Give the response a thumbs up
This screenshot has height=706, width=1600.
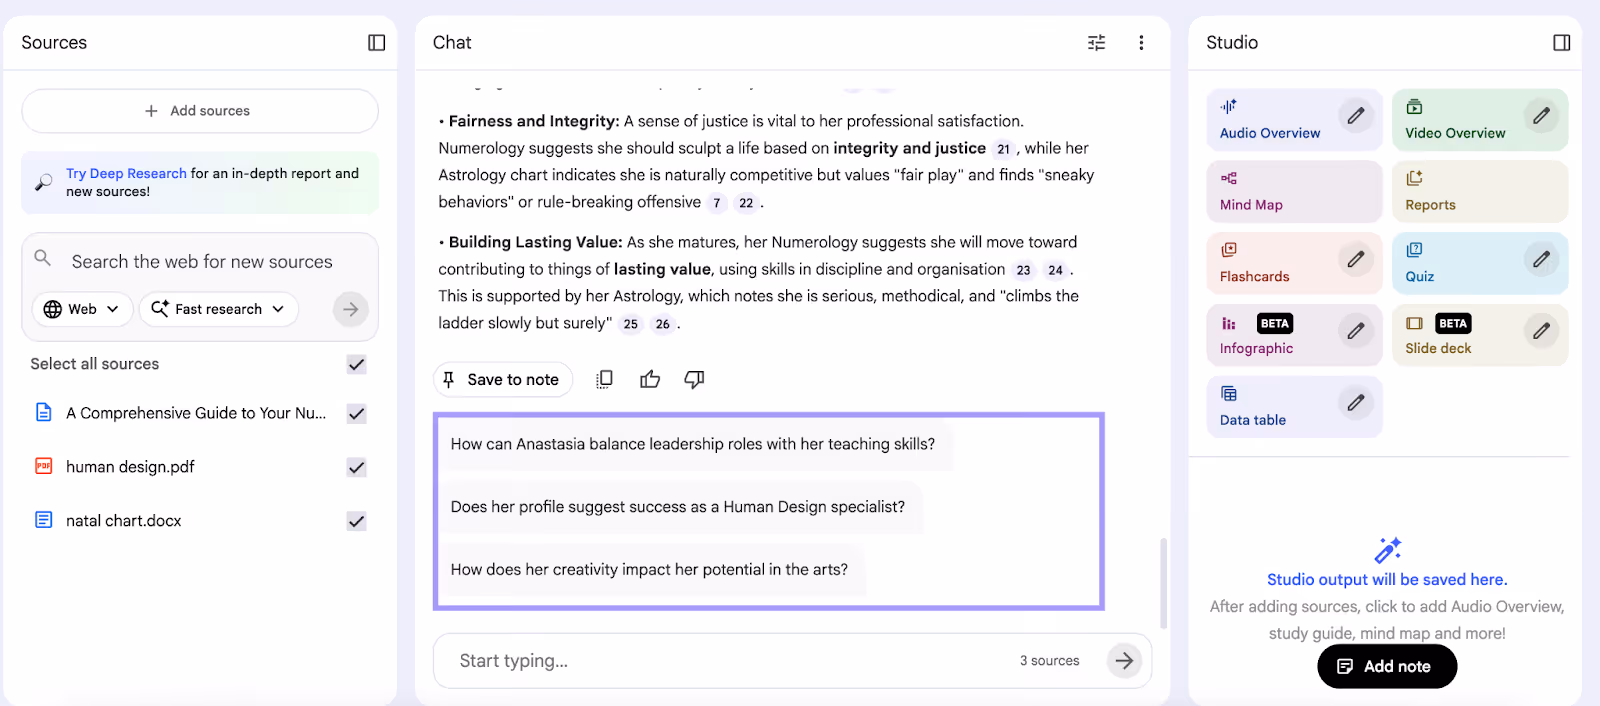click(x=650, y=379)
